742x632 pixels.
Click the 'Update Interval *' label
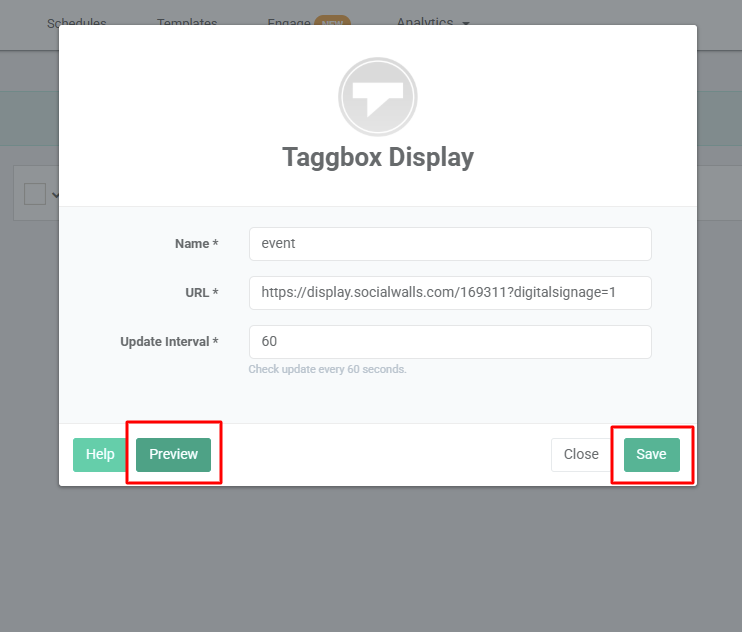pyautogui.click(x=169, y=342)
